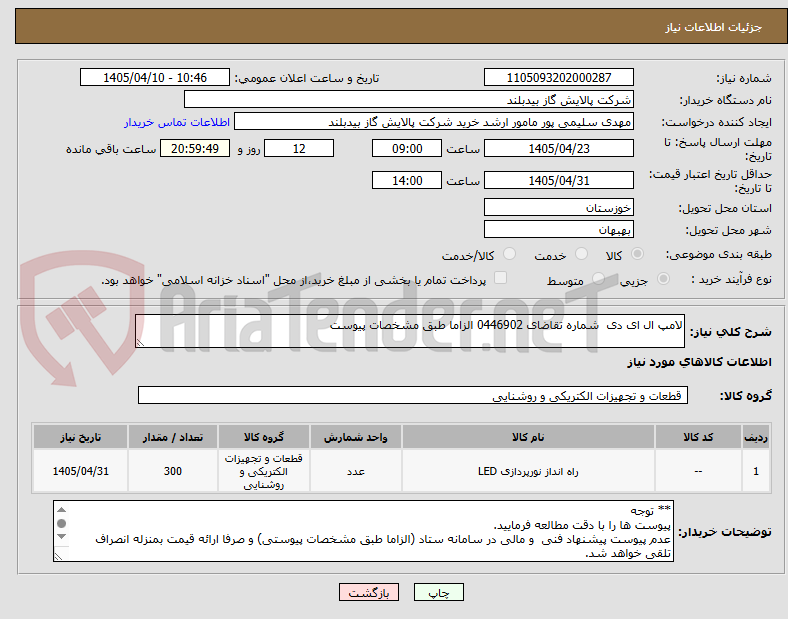Click the scroll down arrow in buyer notes

tap(61, 537)
